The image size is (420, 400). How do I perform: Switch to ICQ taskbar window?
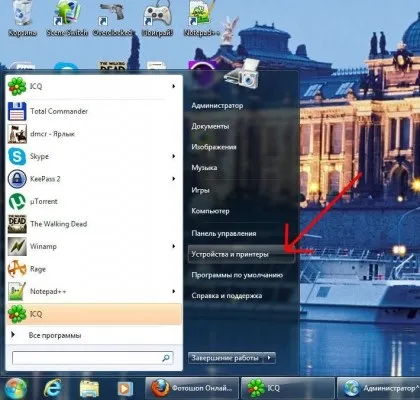pos(288,389)
